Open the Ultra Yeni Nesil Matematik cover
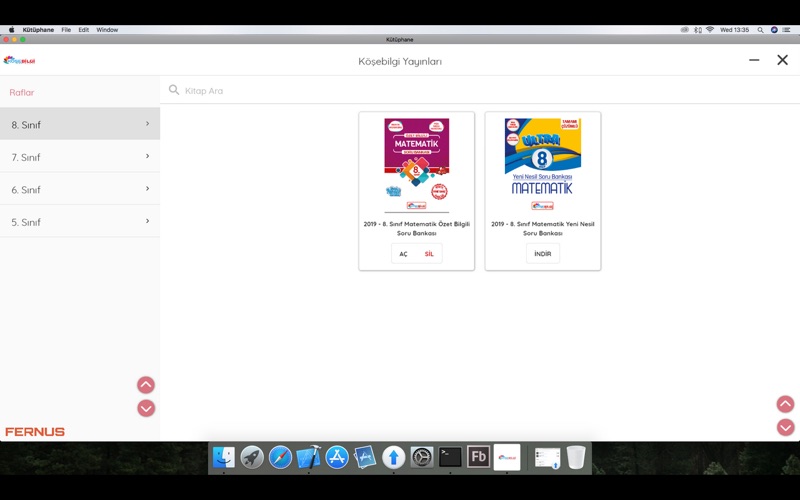Screen dimensions: 800x500 [543, 165]
